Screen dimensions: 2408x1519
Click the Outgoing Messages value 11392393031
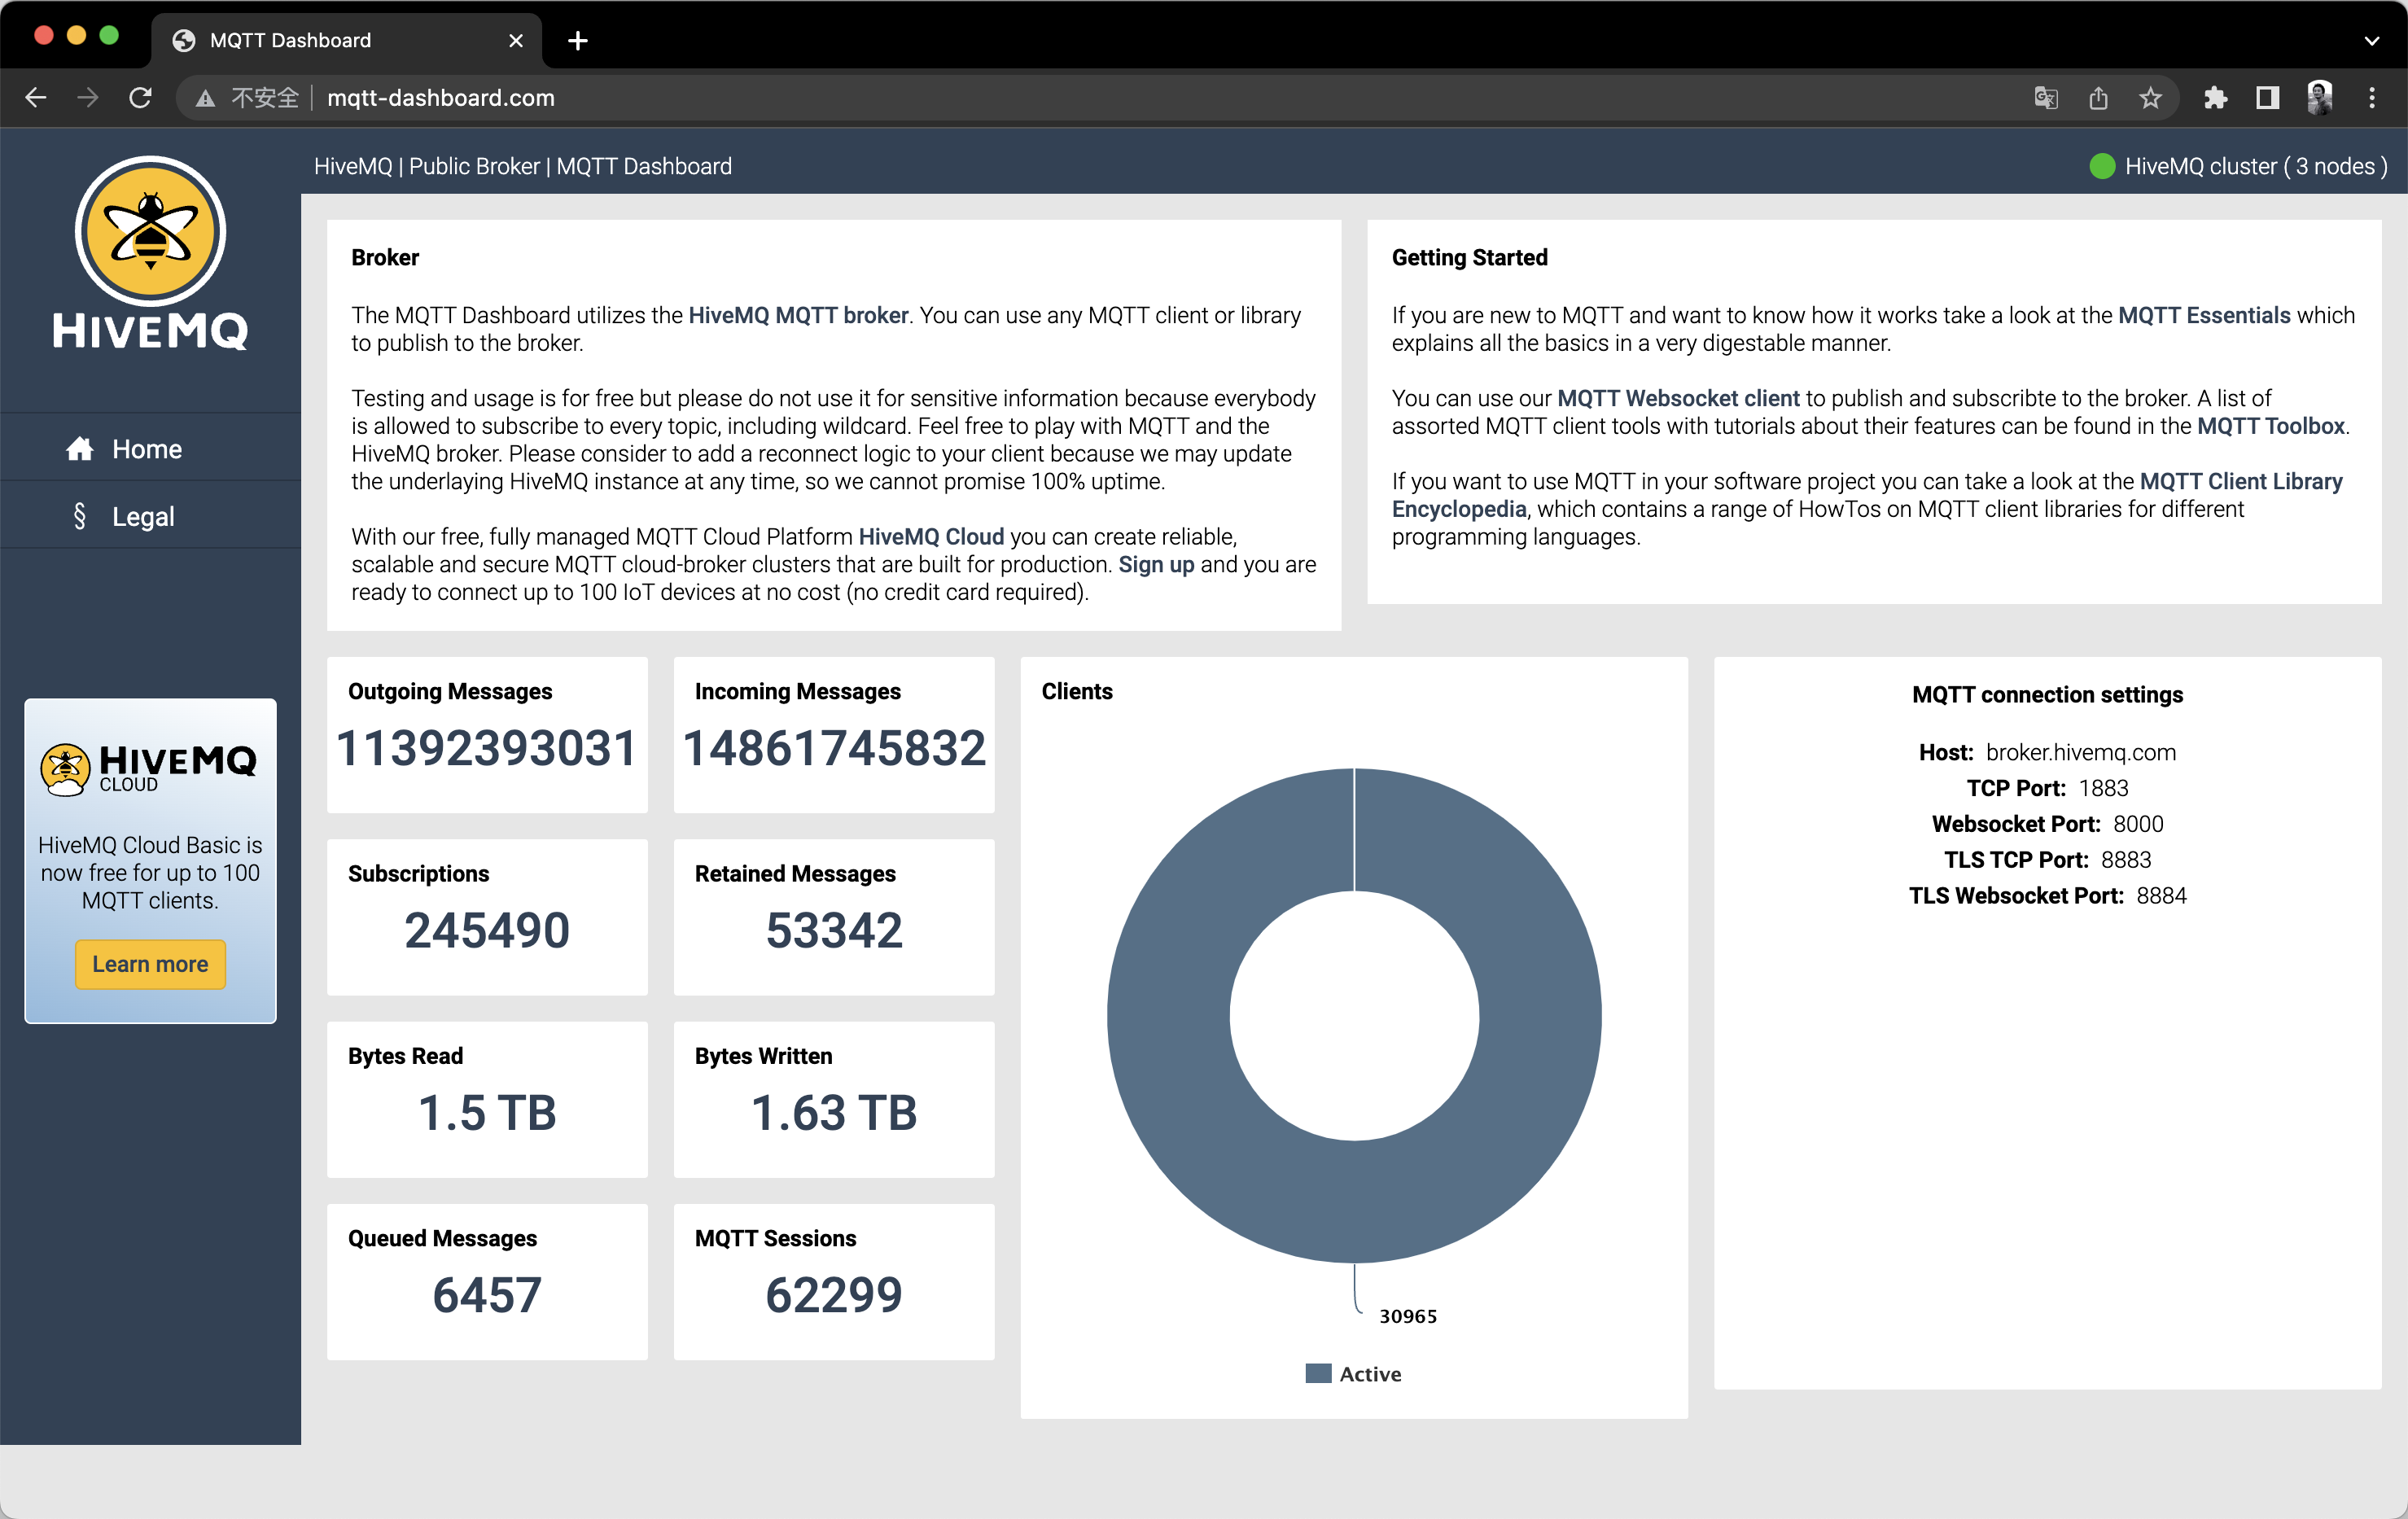point(487,748)
